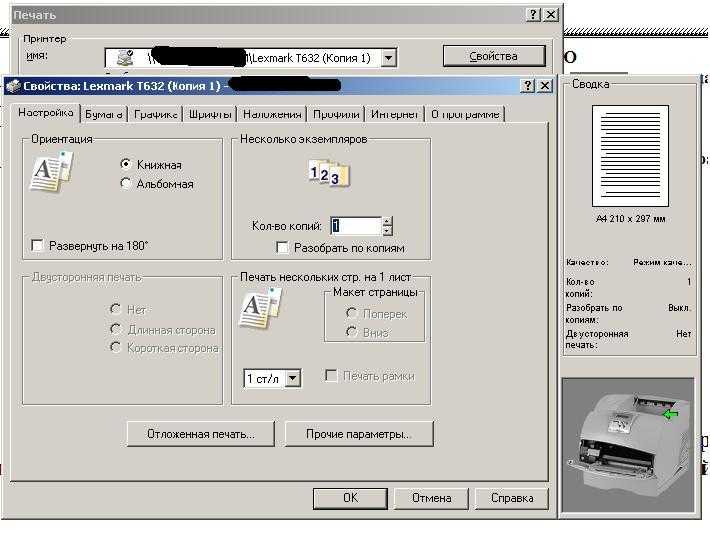This screenshot has height=536, width=710.
Task: Confirm with the OK button
Action: click(x=350, y=498)
